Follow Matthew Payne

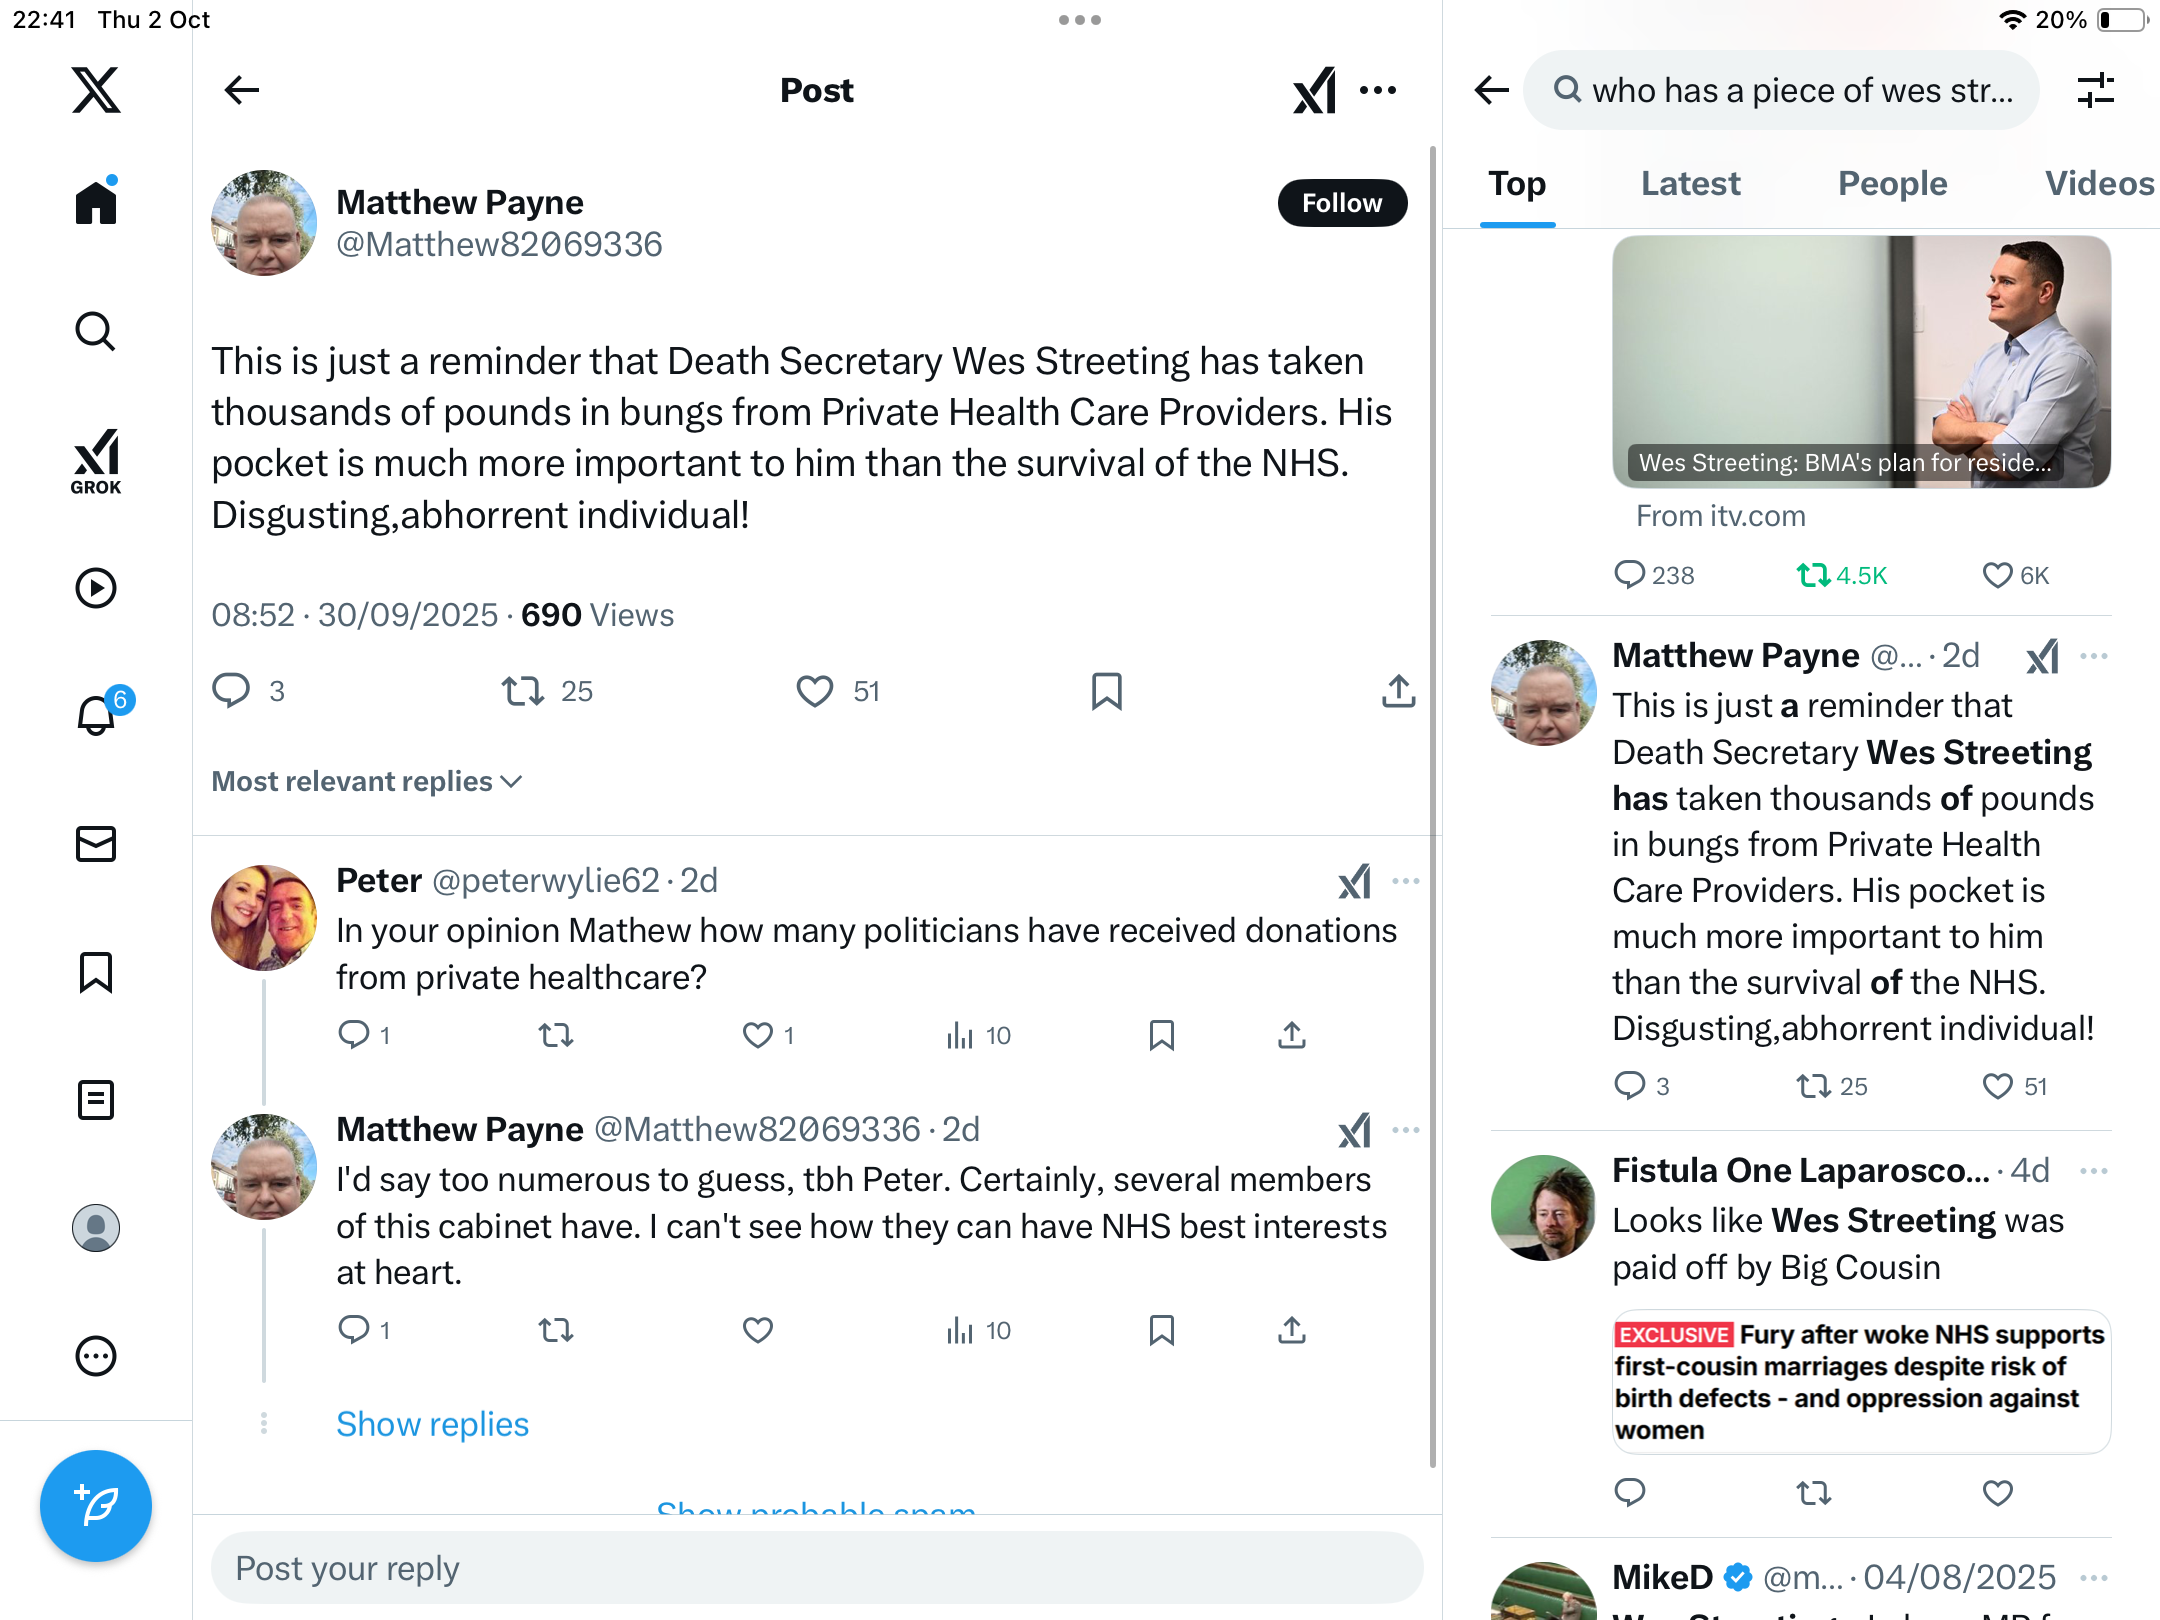(1341, 203)
